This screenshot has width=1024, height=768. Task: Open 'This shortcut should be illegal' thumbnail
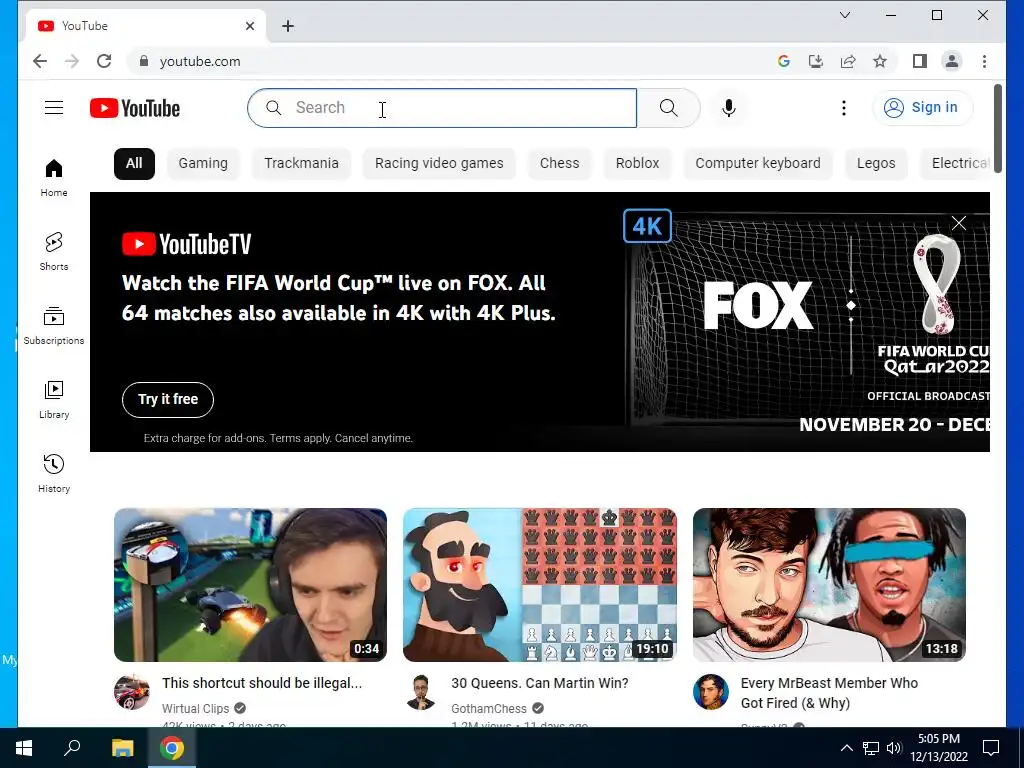pyautogui.click(x=250, y=585)
